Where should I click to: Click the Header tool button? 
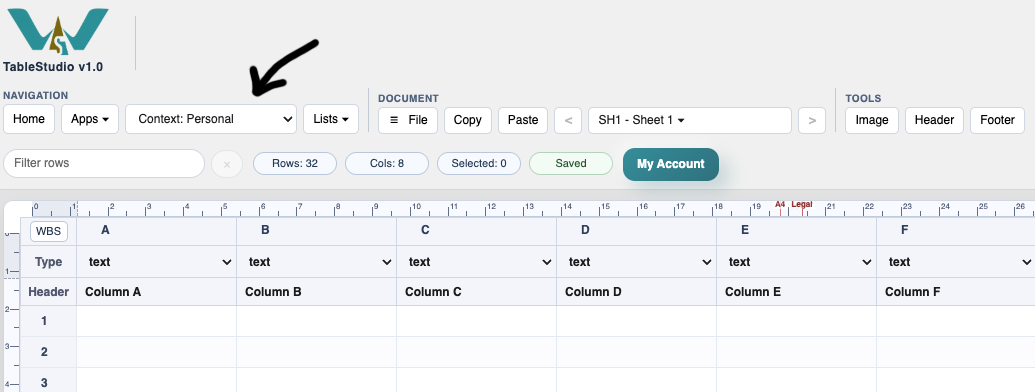pos(934,120)
